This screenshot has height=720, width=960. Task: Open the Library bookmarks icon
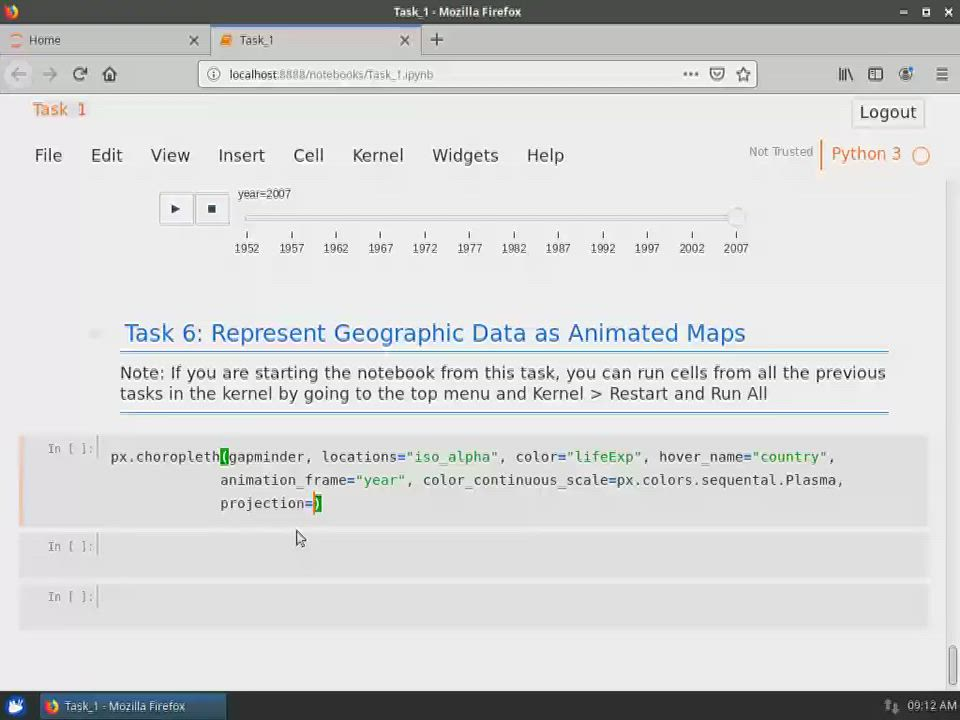pyautogui.click(x=846, y=74)
